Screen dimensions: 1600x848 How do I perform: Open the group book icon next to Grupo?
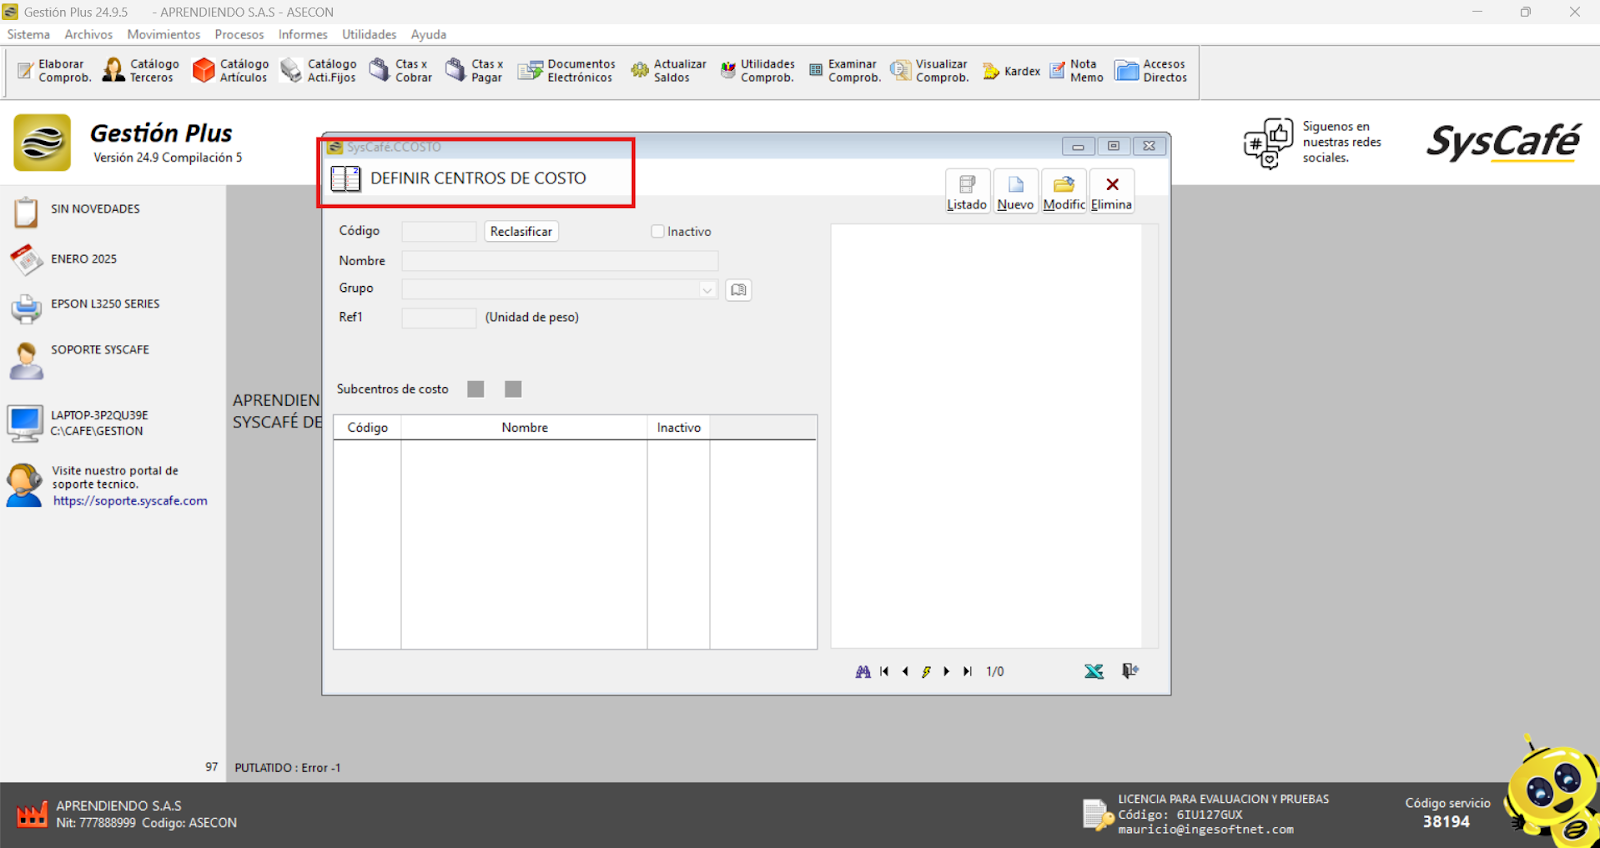point(738,290)
